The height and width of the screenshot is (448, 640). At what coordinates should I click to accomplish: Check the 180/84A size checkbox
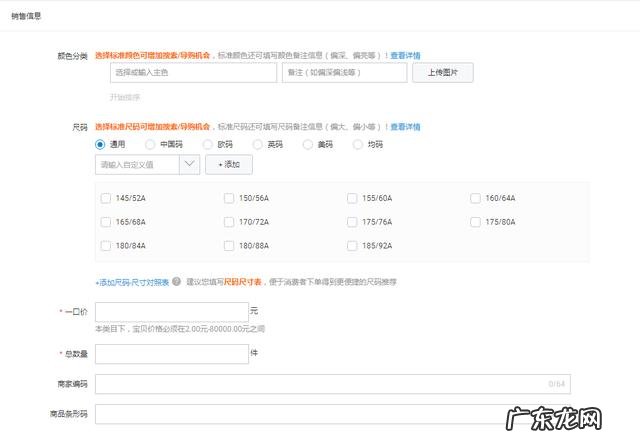coord(106,246)
